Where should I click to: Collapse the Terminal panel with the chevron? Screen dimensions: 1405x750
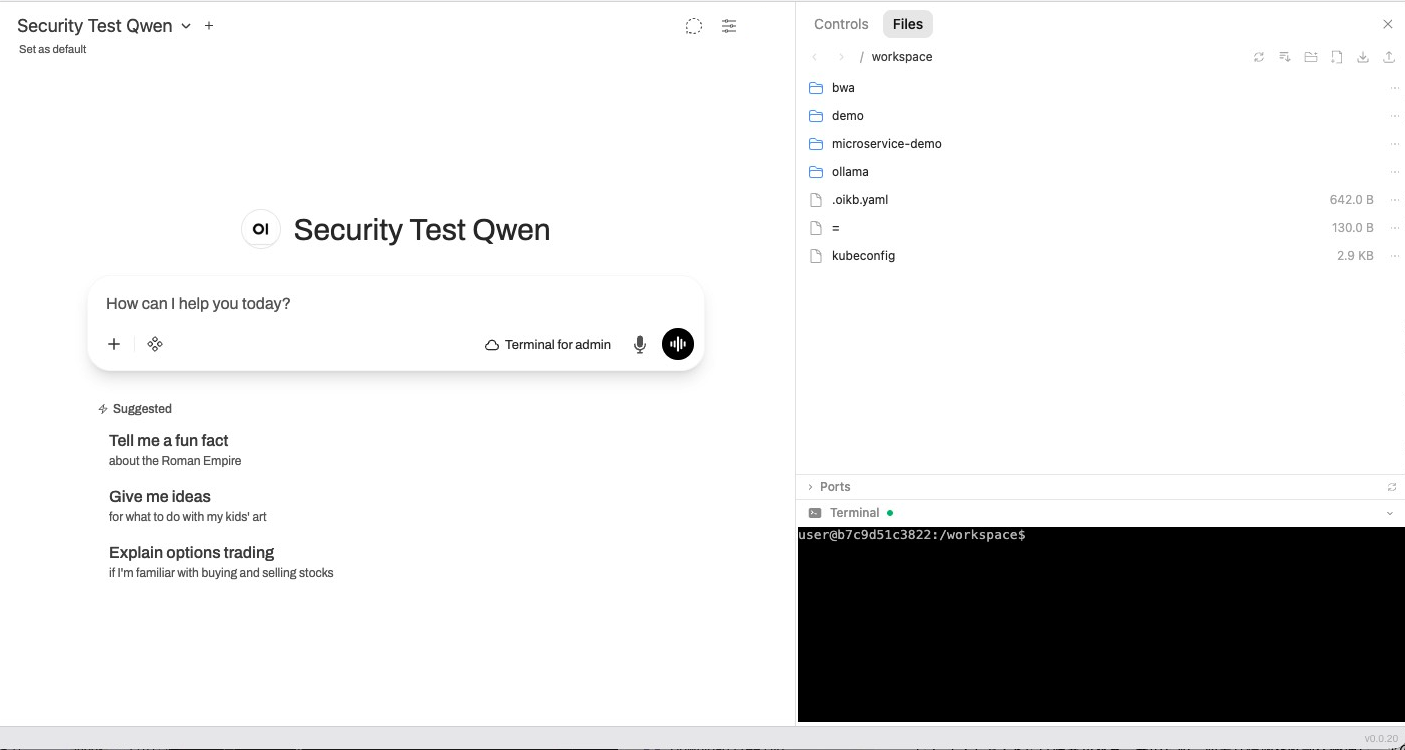click(1390, 513)
